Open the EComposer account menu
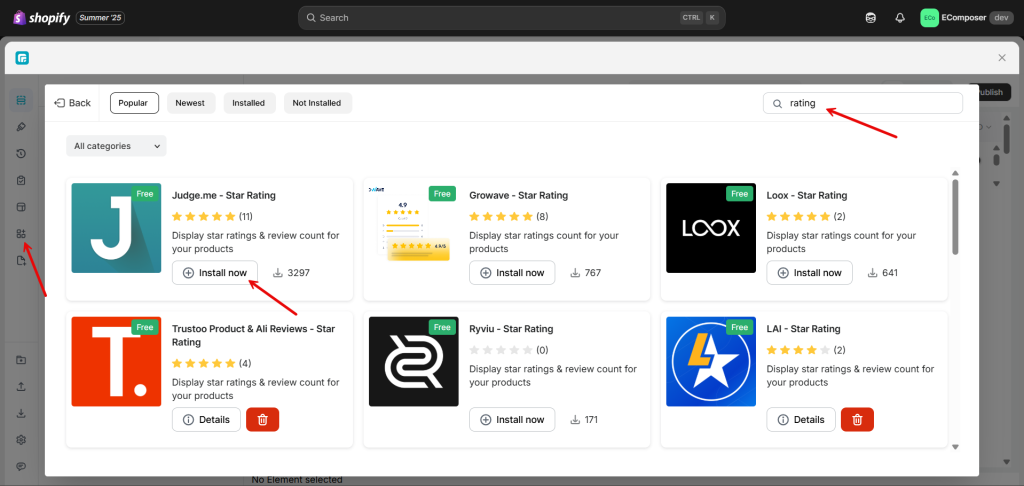The image size is (1024, 486). click(967, 18)
